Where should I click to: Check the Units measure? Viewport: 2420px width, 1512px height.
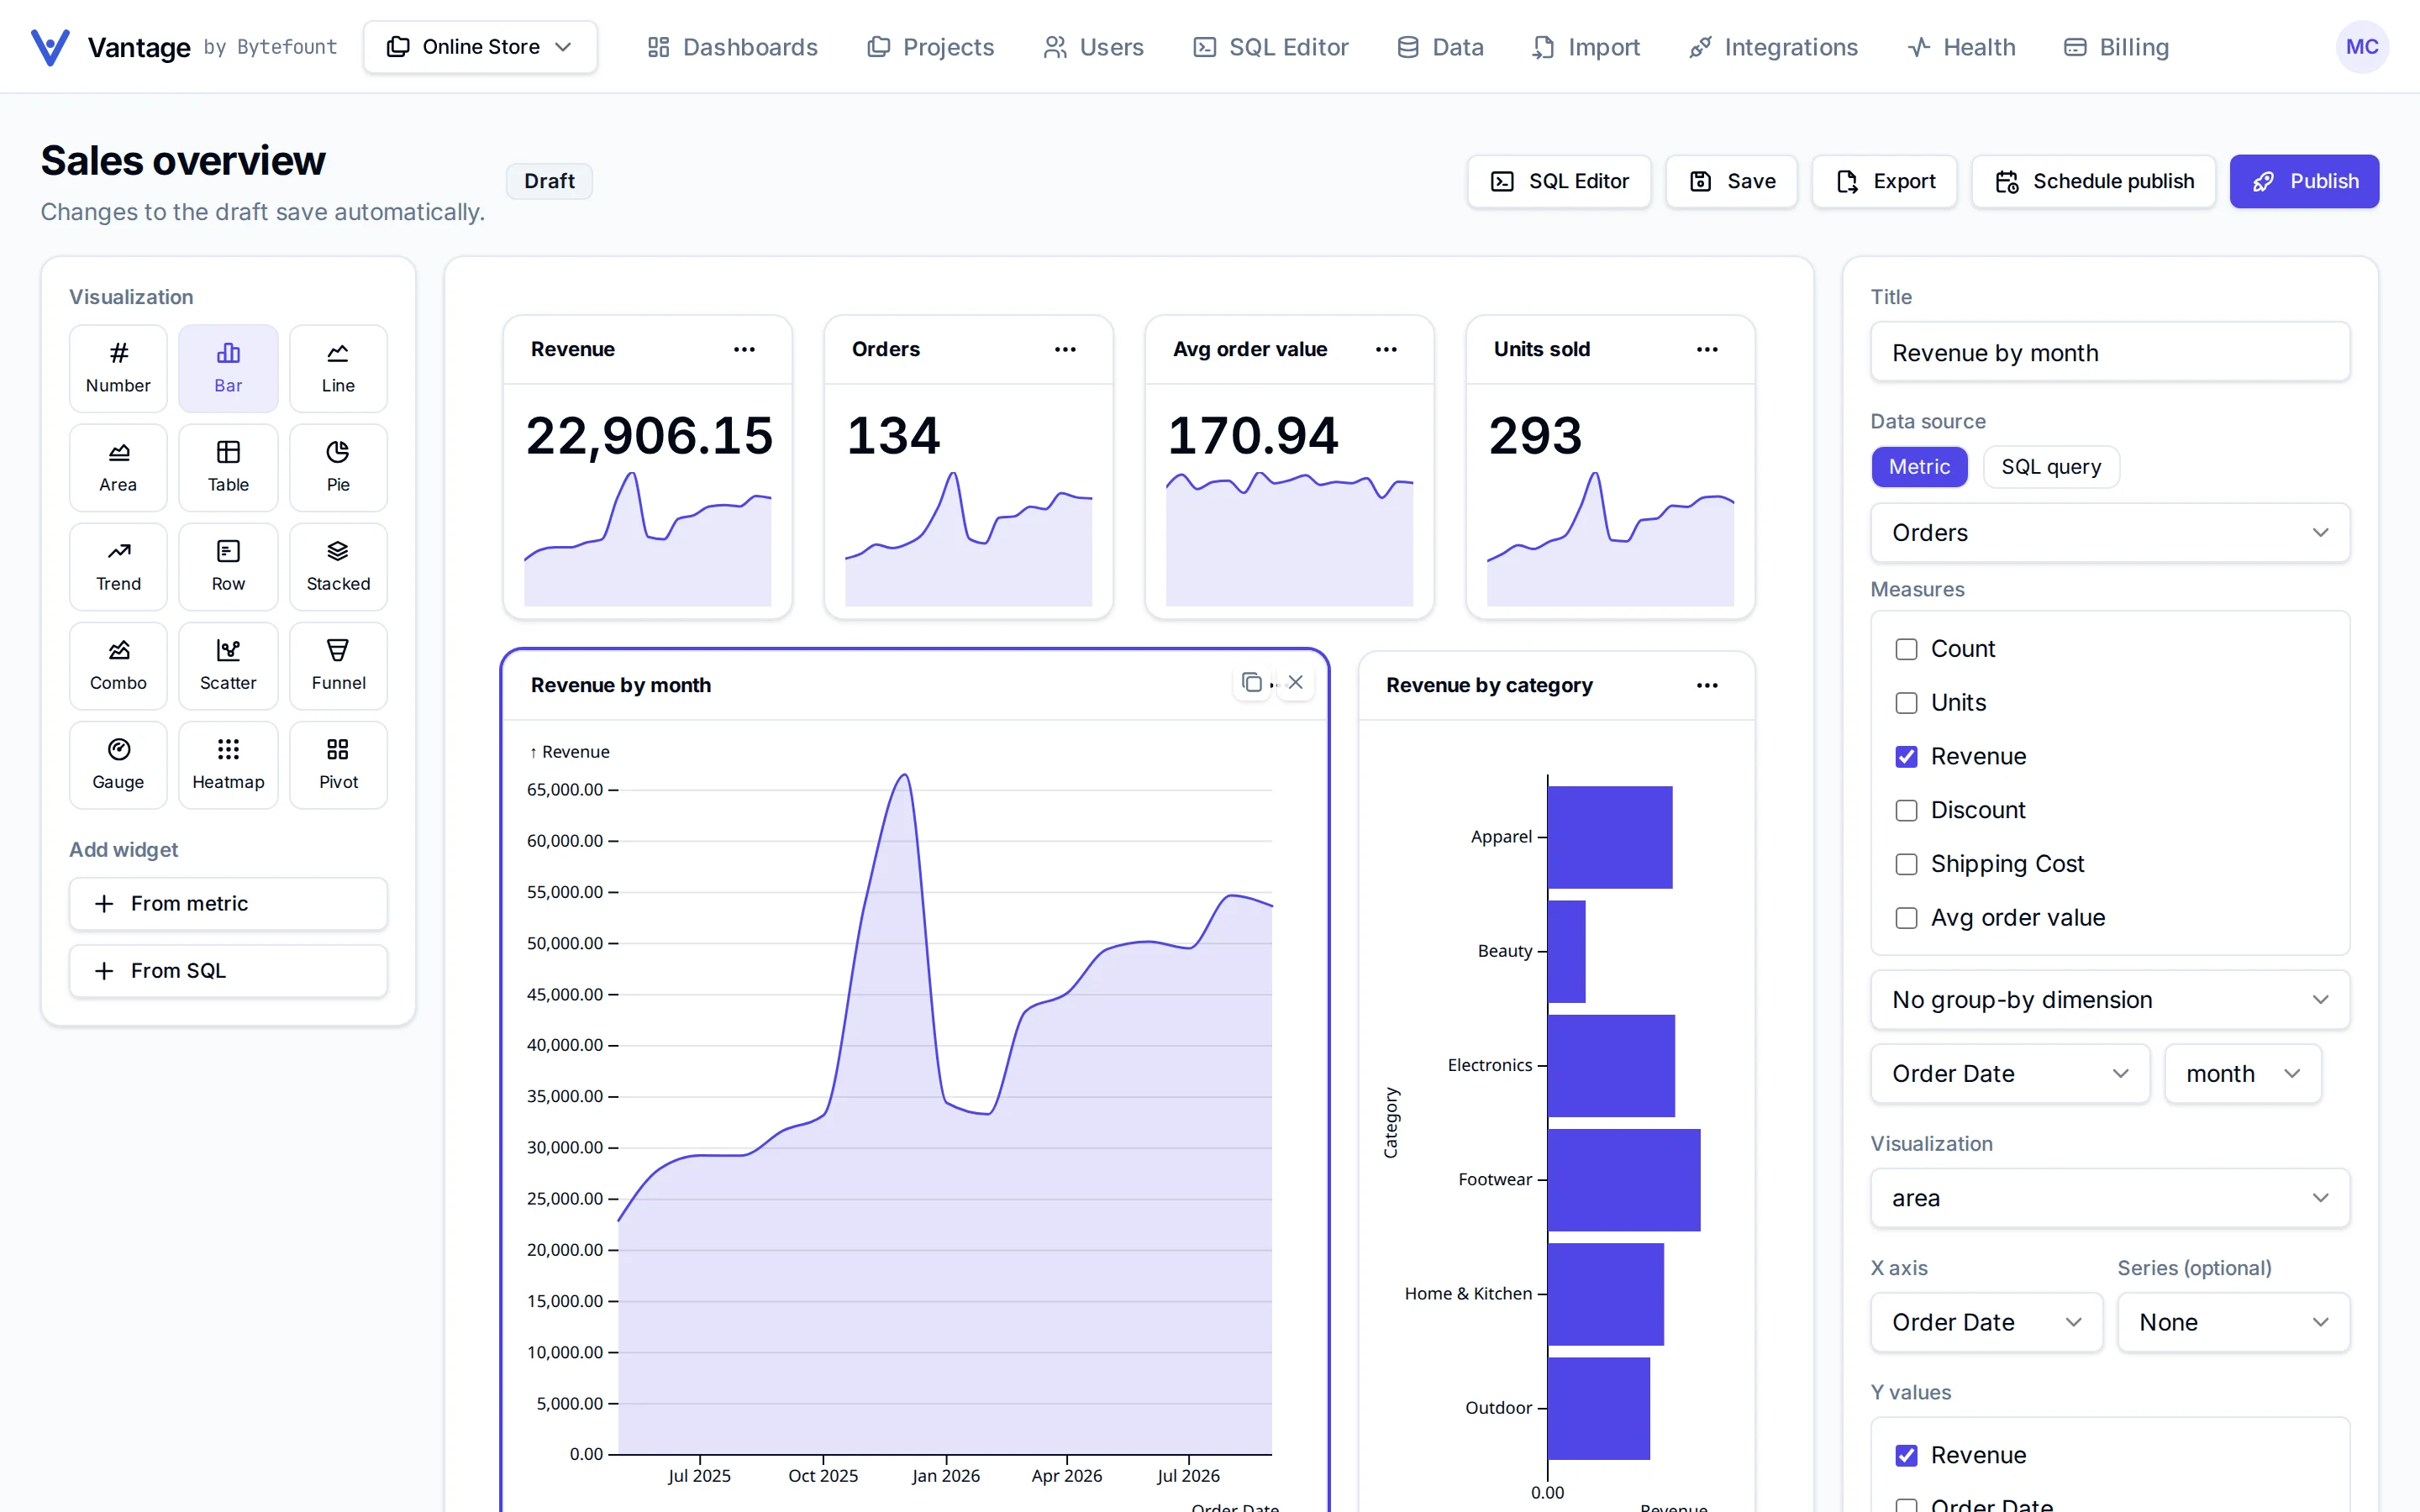[x=1906, y=703]
